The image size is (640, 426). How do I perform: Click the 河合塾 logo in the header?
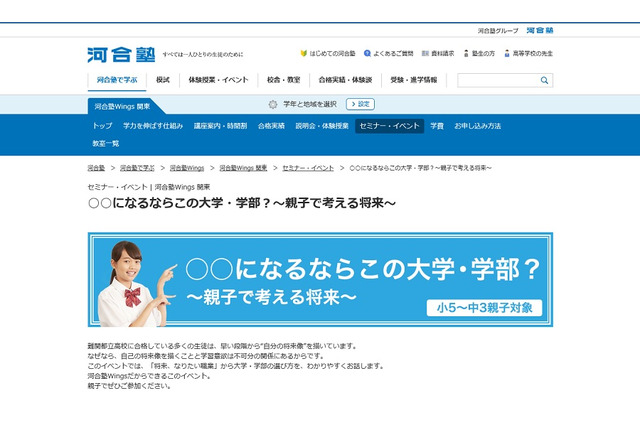121,55
